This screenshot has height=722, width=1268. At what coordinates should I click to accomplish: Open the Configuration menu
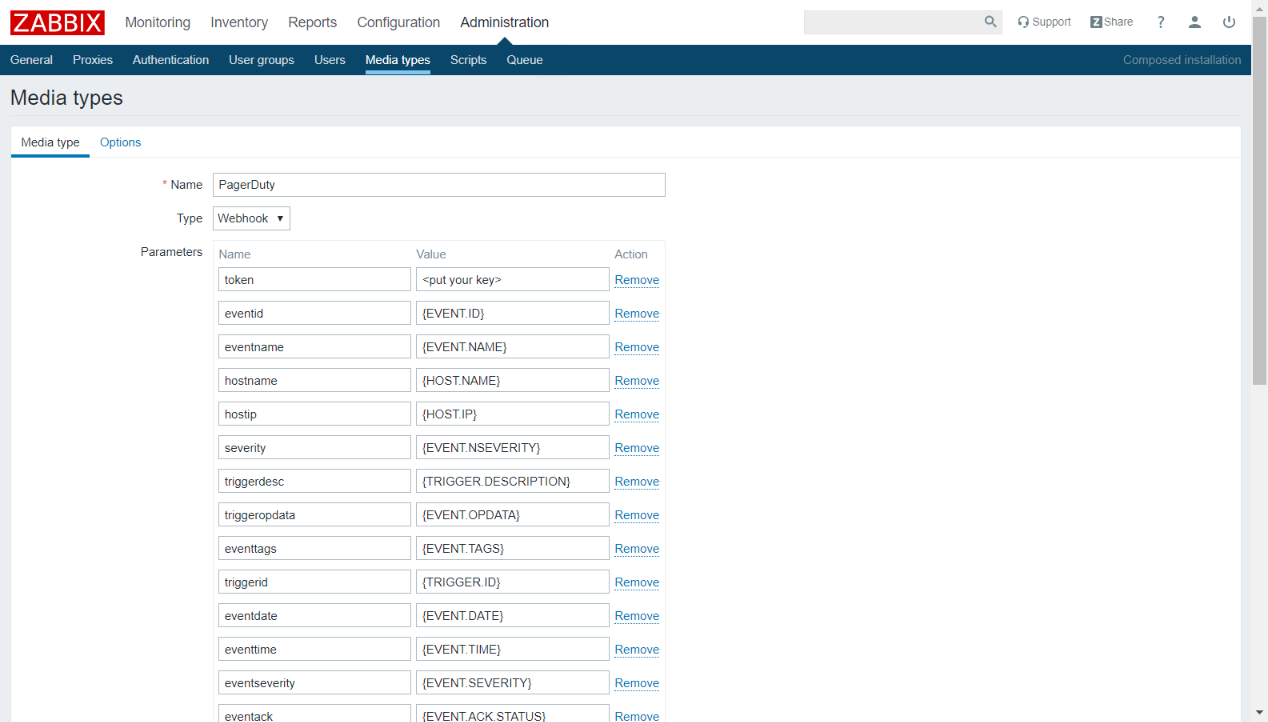[398, 22]
